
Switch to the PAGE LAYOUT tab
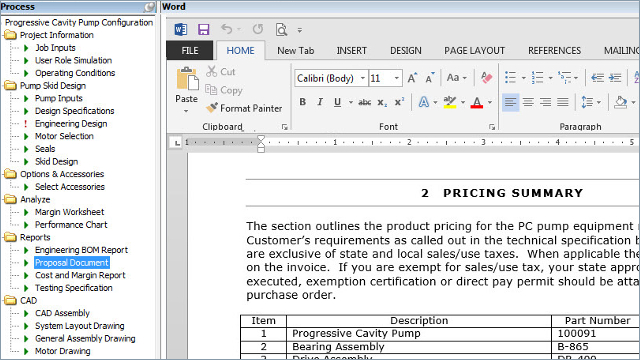pos(475,51)
